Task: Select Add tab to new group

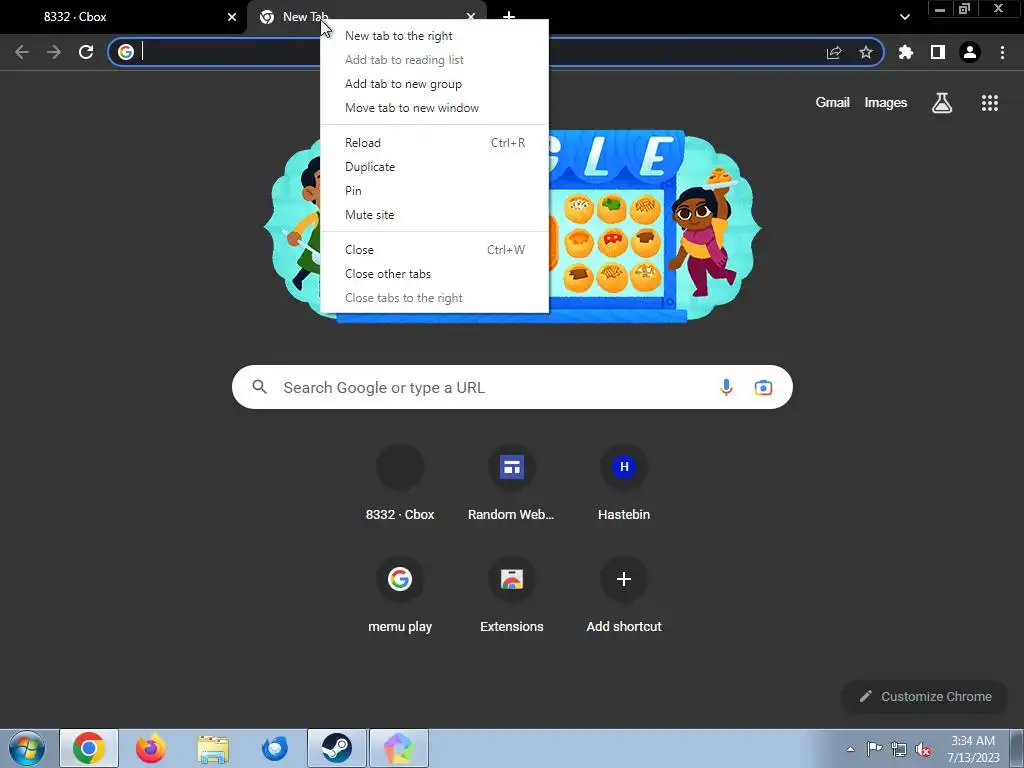Action: pyautogui.click(x=434, y=84)
